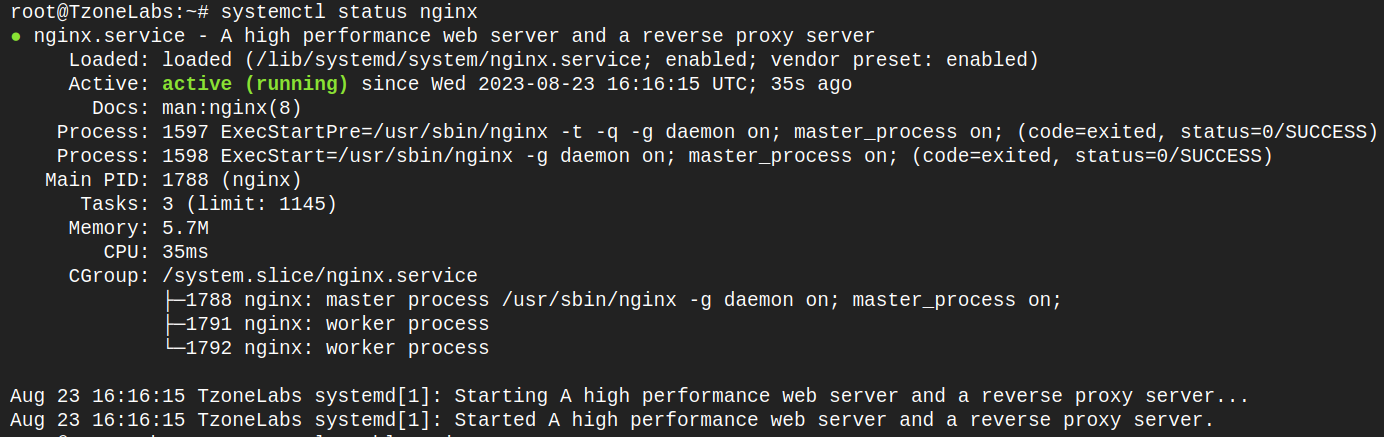The width and height of the screenshot is (1384, 437).
Task: Click the Main PID 1788 value
Action: pyautogui.click(x=231, y=180)
